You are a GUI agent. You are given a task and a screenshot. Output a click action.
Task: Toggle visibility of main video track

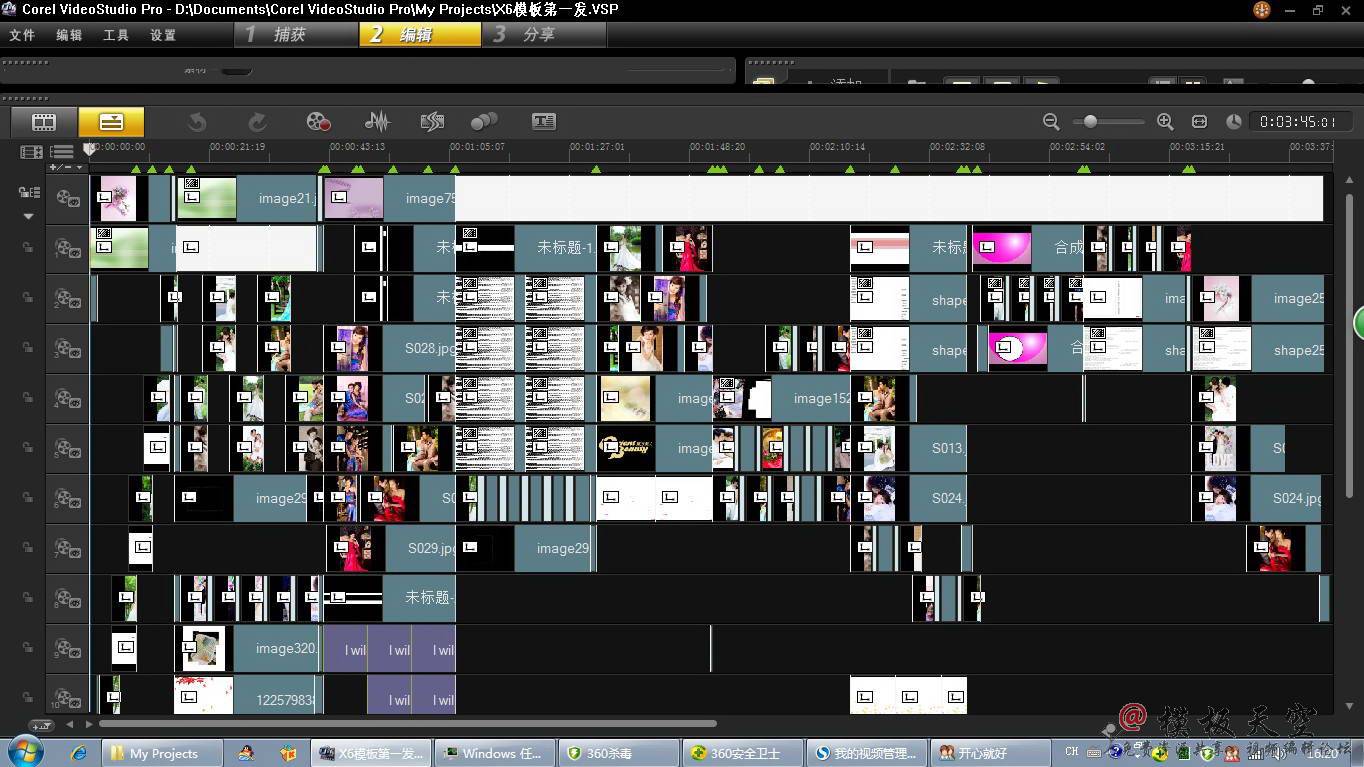67,198
